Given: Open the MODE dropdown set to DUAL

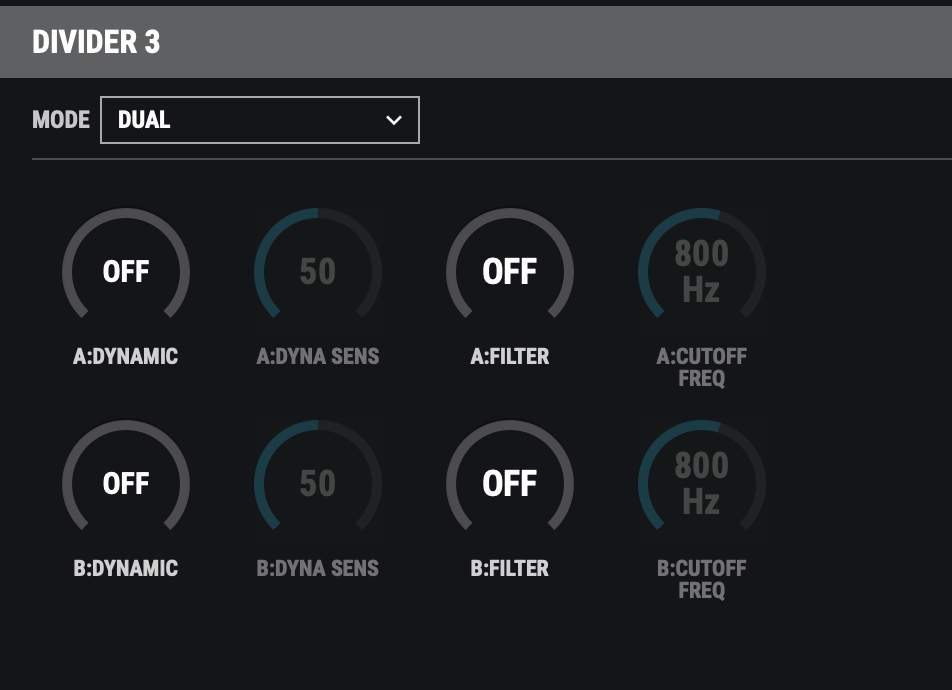Looking at the screenshot, I should (x=260, y=120).
